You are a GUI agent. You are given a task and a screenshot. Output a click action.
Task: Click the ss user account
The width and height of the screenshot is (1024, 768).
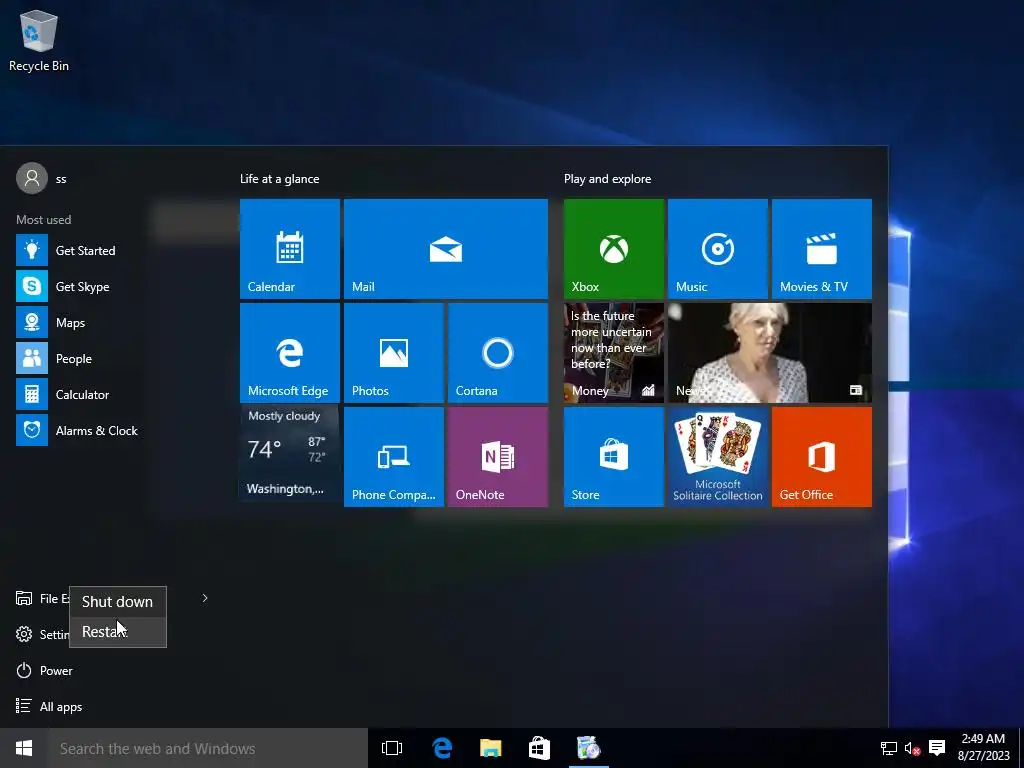coord(42,178)
